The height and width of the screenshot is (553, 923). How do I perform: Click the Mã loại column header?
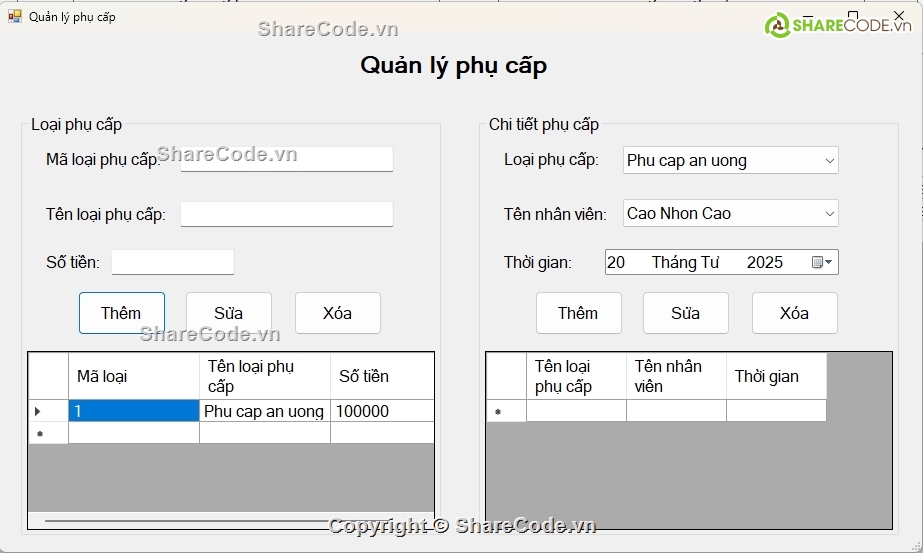tap(134, 376)
